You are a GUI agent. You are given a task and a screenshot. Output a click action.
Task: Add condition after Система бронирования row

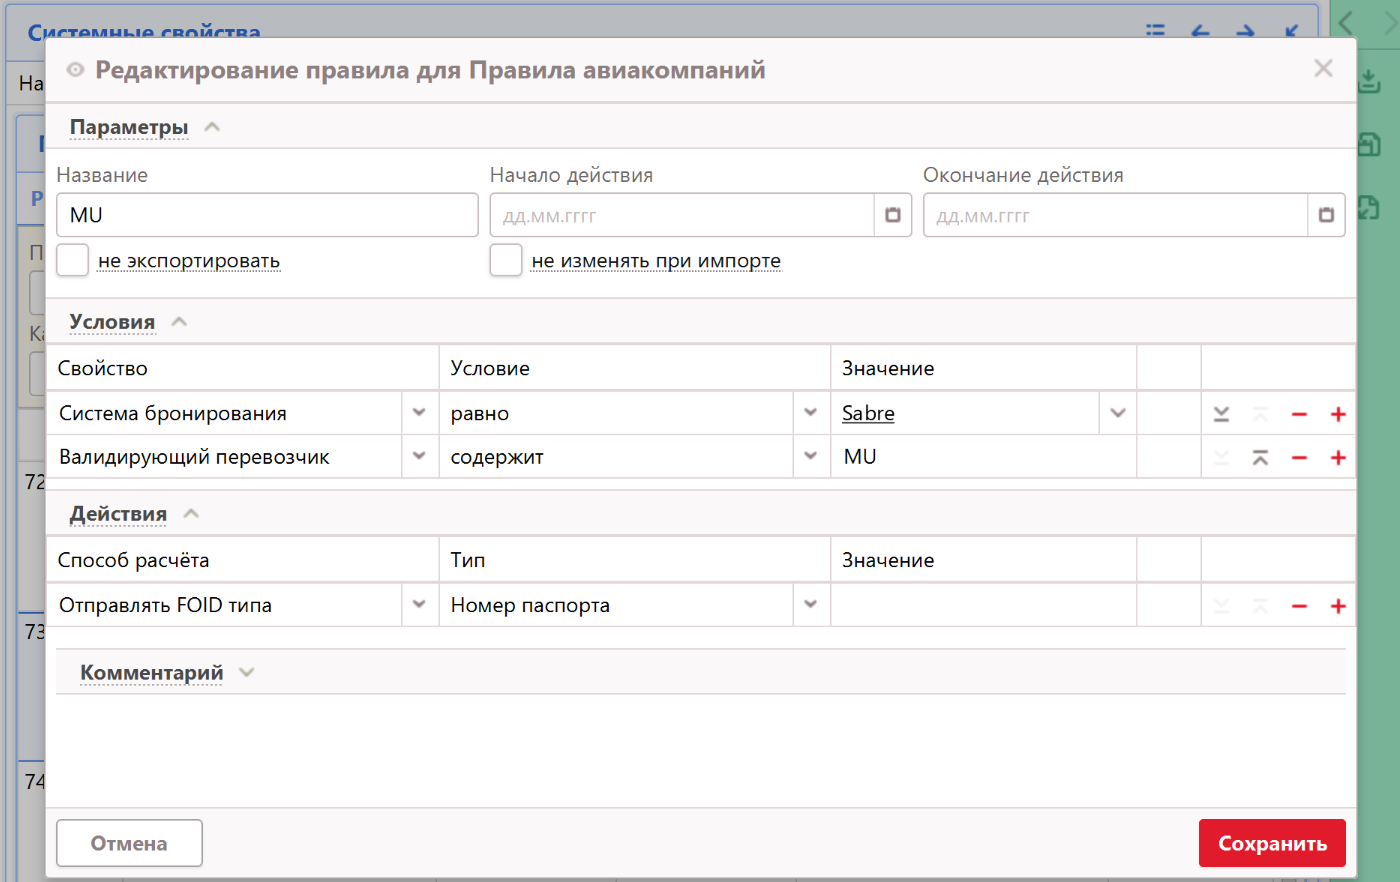pyautogui.click(x=1338, y=414)
